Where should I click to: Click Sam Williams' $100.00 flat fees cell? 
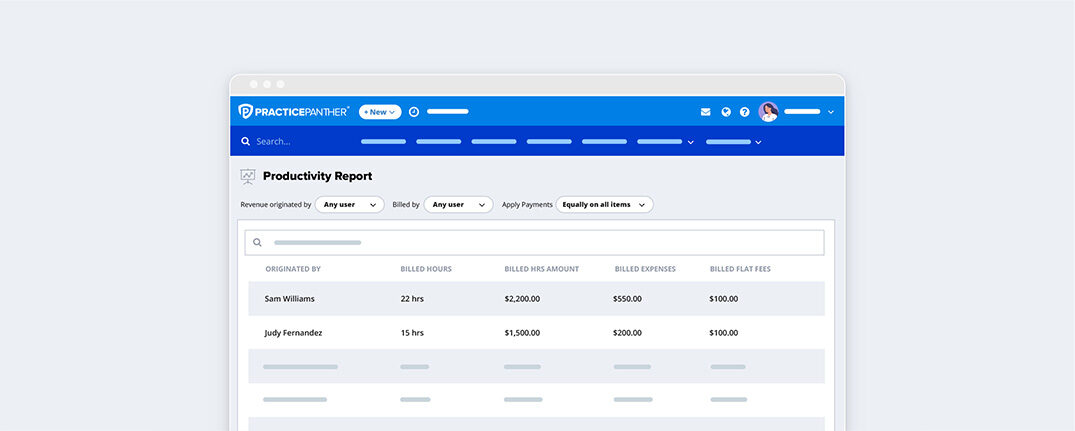(x=724, y=299)
